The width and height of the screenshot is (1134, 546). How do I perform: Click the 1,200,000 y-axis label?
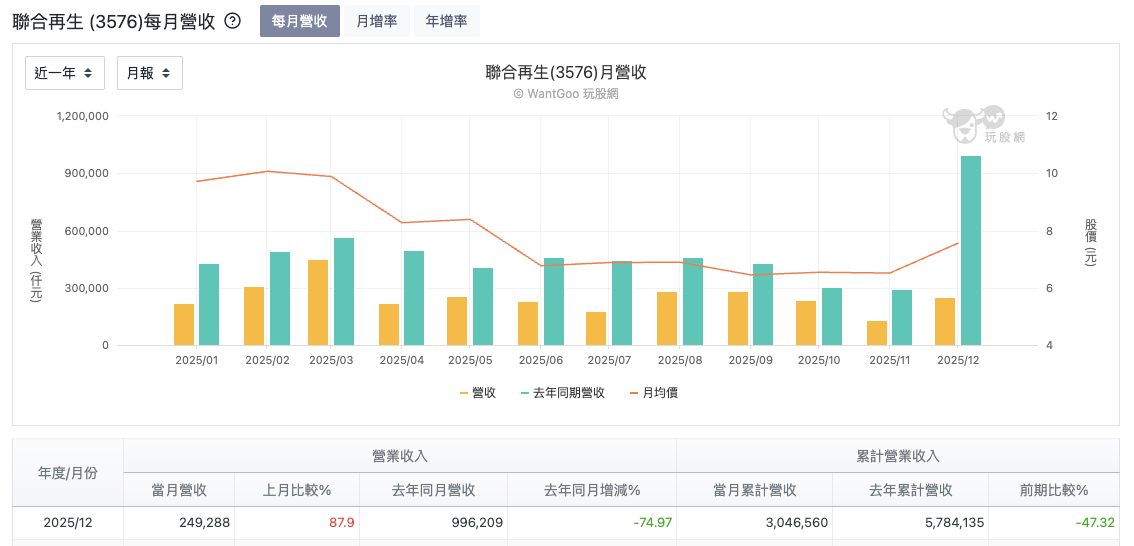(82, 116)
